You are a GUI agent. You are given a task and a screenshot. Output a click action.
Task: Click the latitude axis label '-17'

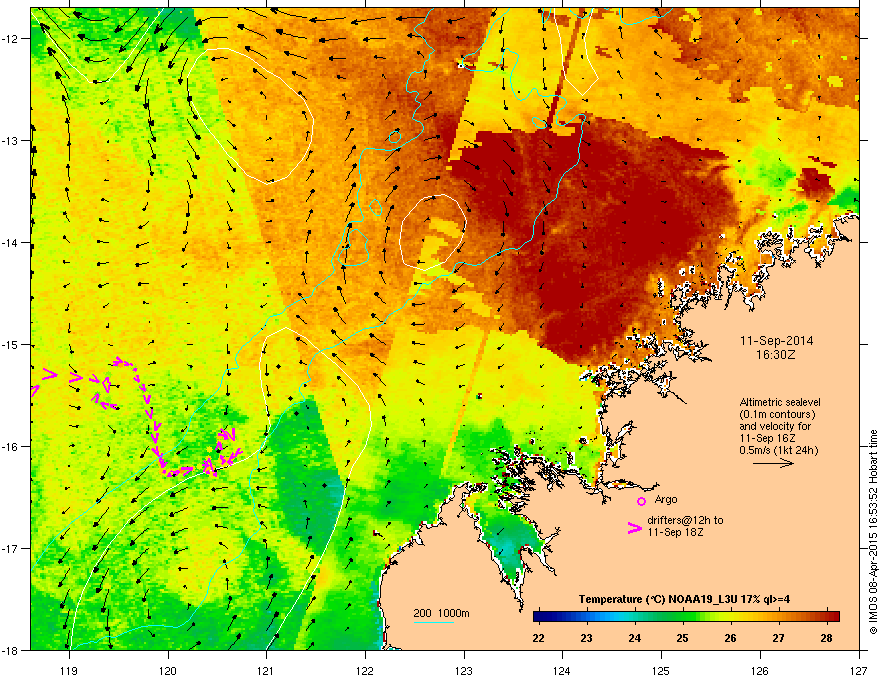tap(11, 548)
